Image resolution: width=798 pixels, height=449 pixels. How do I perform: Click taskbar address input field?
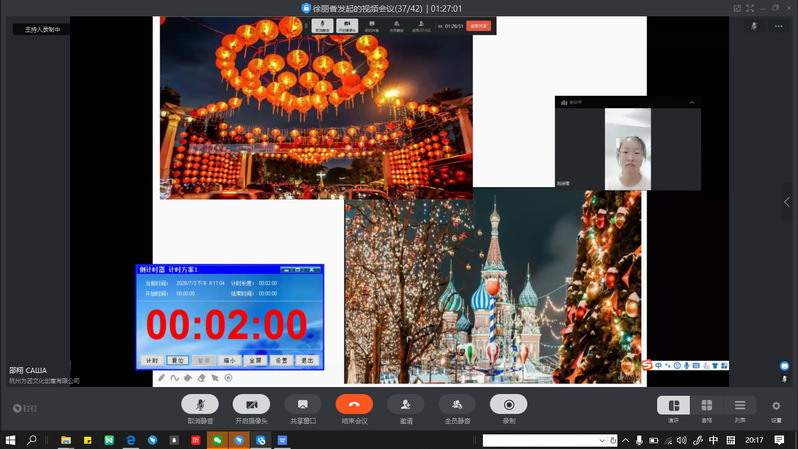point(539,440)
